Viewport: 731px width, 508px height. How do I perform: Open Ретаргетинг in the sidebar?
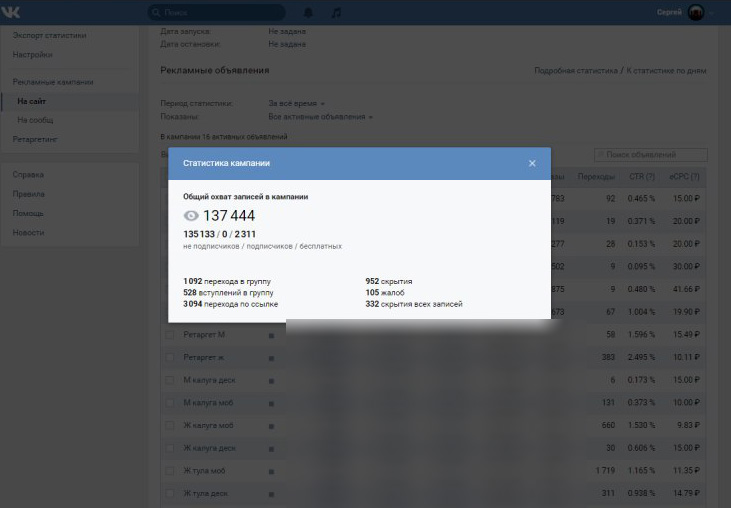click(35, 139)
